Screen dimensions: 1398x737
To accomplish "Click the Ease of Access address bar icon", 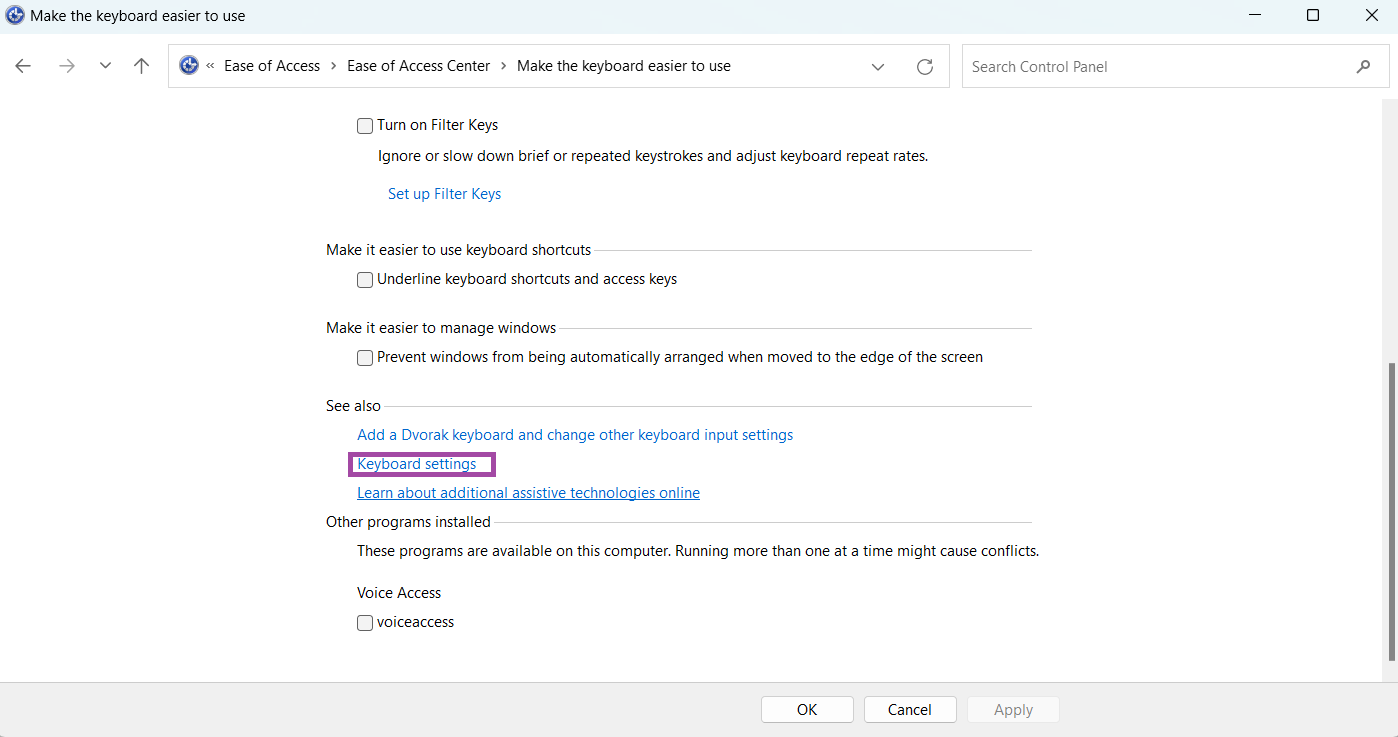I will click(x=189, y=66).
